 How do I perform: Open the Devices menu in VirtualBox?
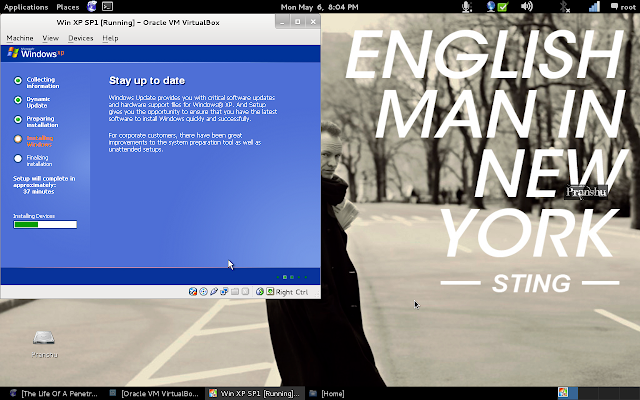81,38
